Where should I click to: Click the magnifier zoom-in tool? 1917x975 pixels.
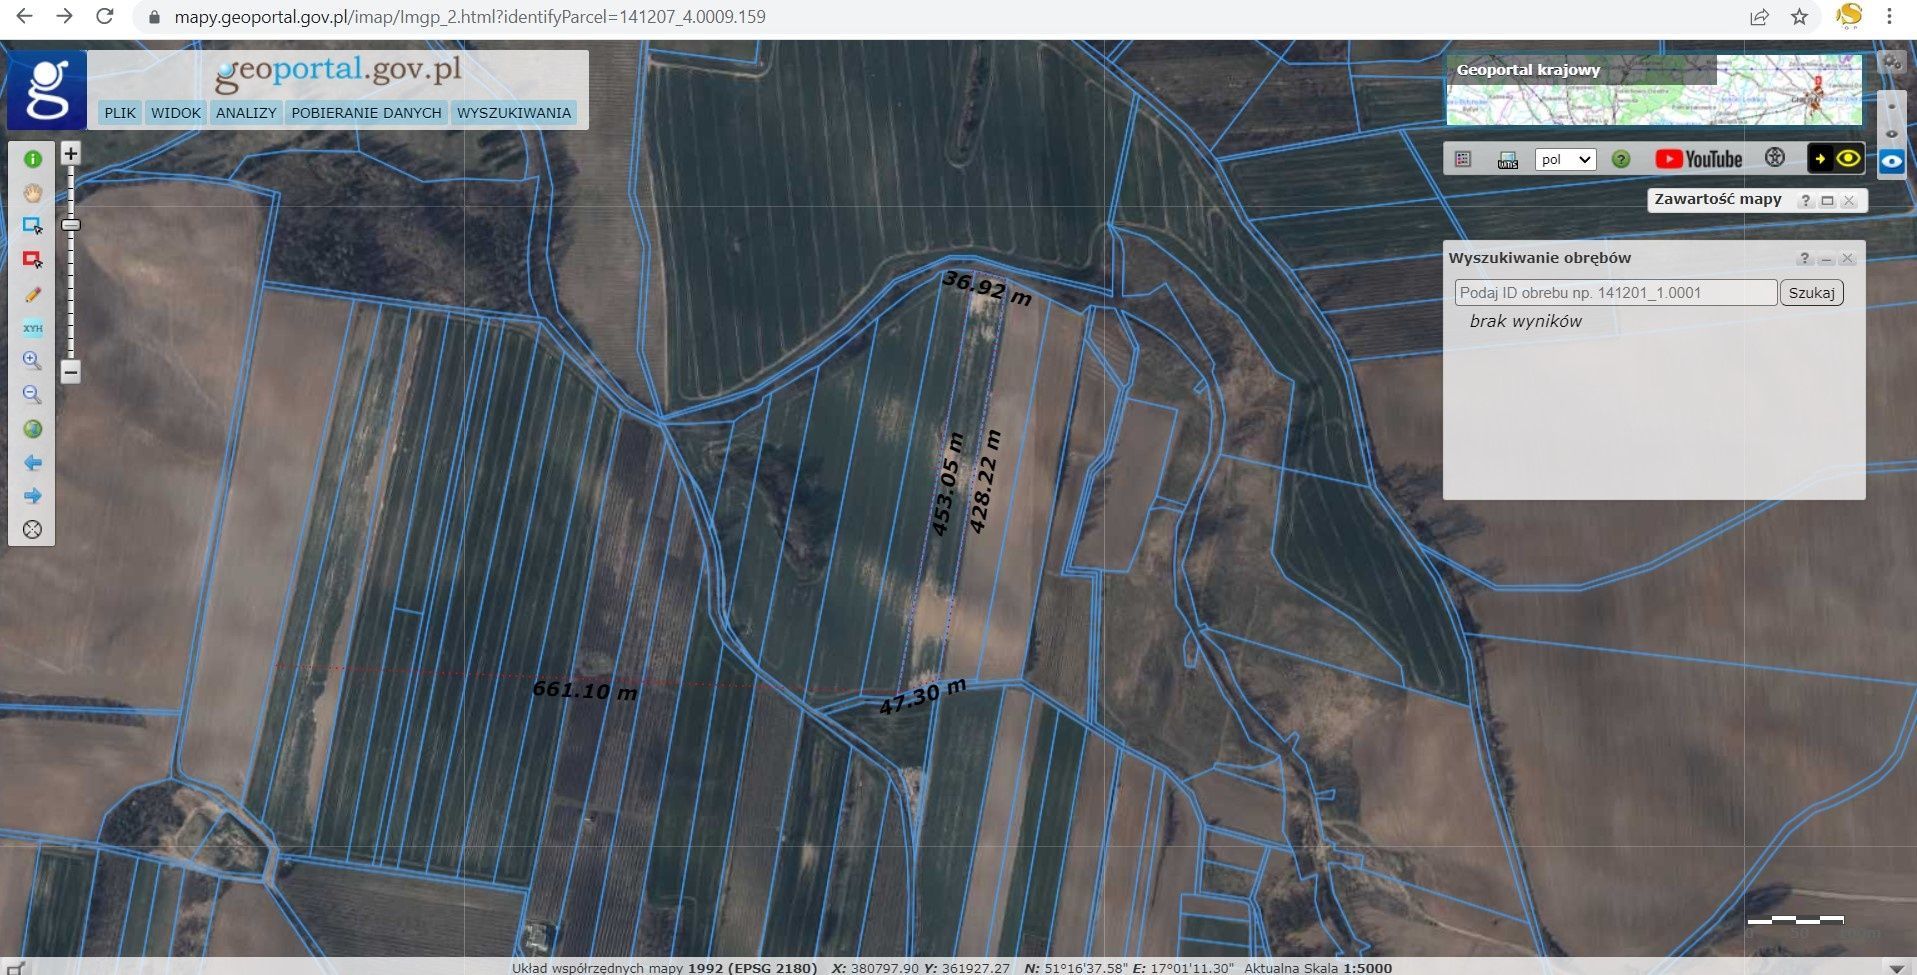click(x=32, y=361)
